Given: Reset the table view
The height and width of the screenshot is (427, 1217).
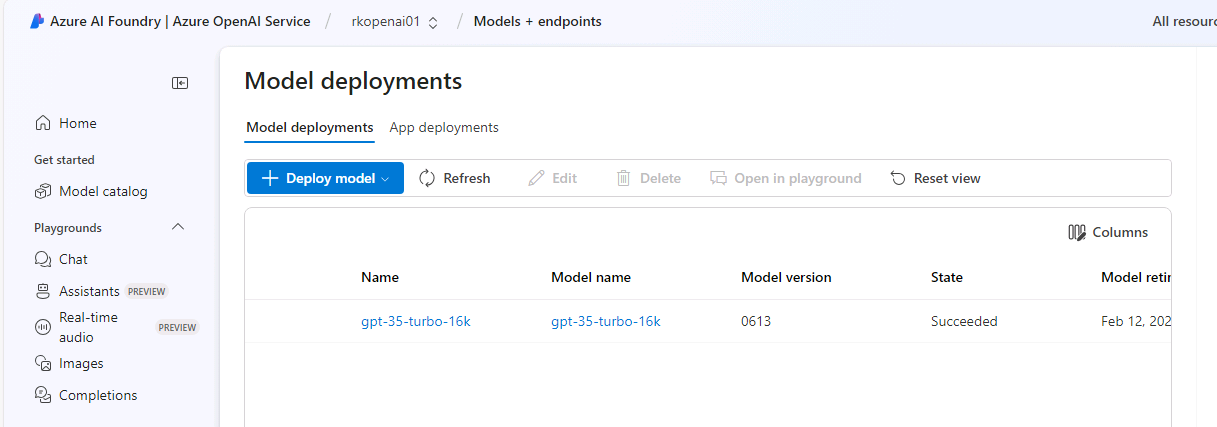Looking at the screenshot, I should click(x=935, y=179).
